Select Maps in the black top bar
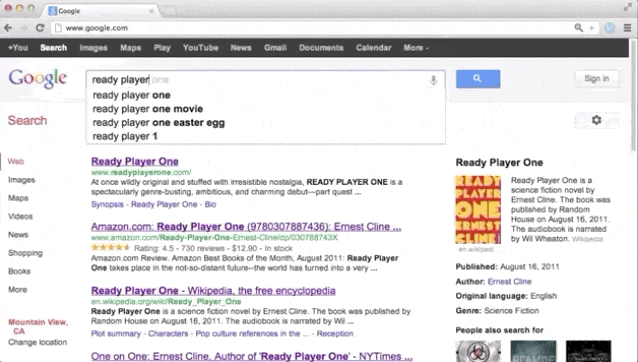This screenshot has height=362, width=638. pos(131,48)
